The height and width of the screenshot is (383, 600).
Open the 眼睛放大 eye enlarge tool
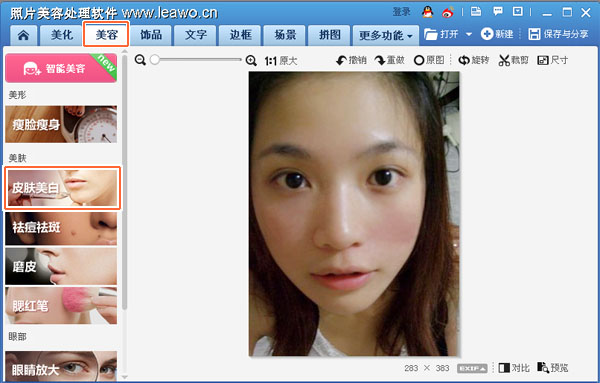[61, 367]
